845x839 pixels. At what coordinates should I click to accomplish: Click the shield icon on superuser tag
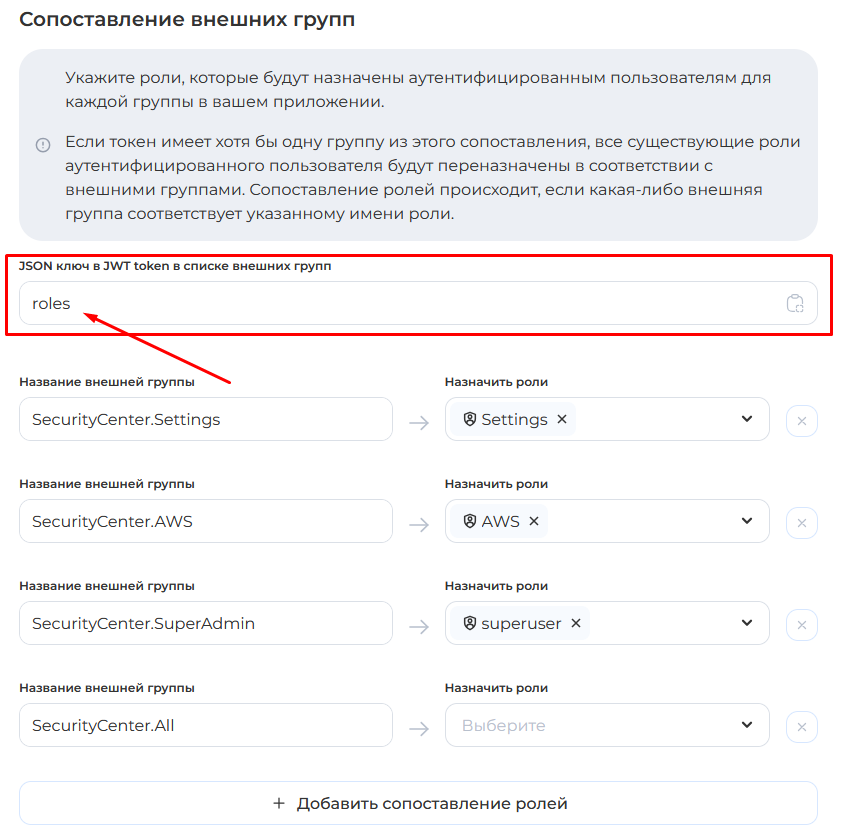click(470, 624)
